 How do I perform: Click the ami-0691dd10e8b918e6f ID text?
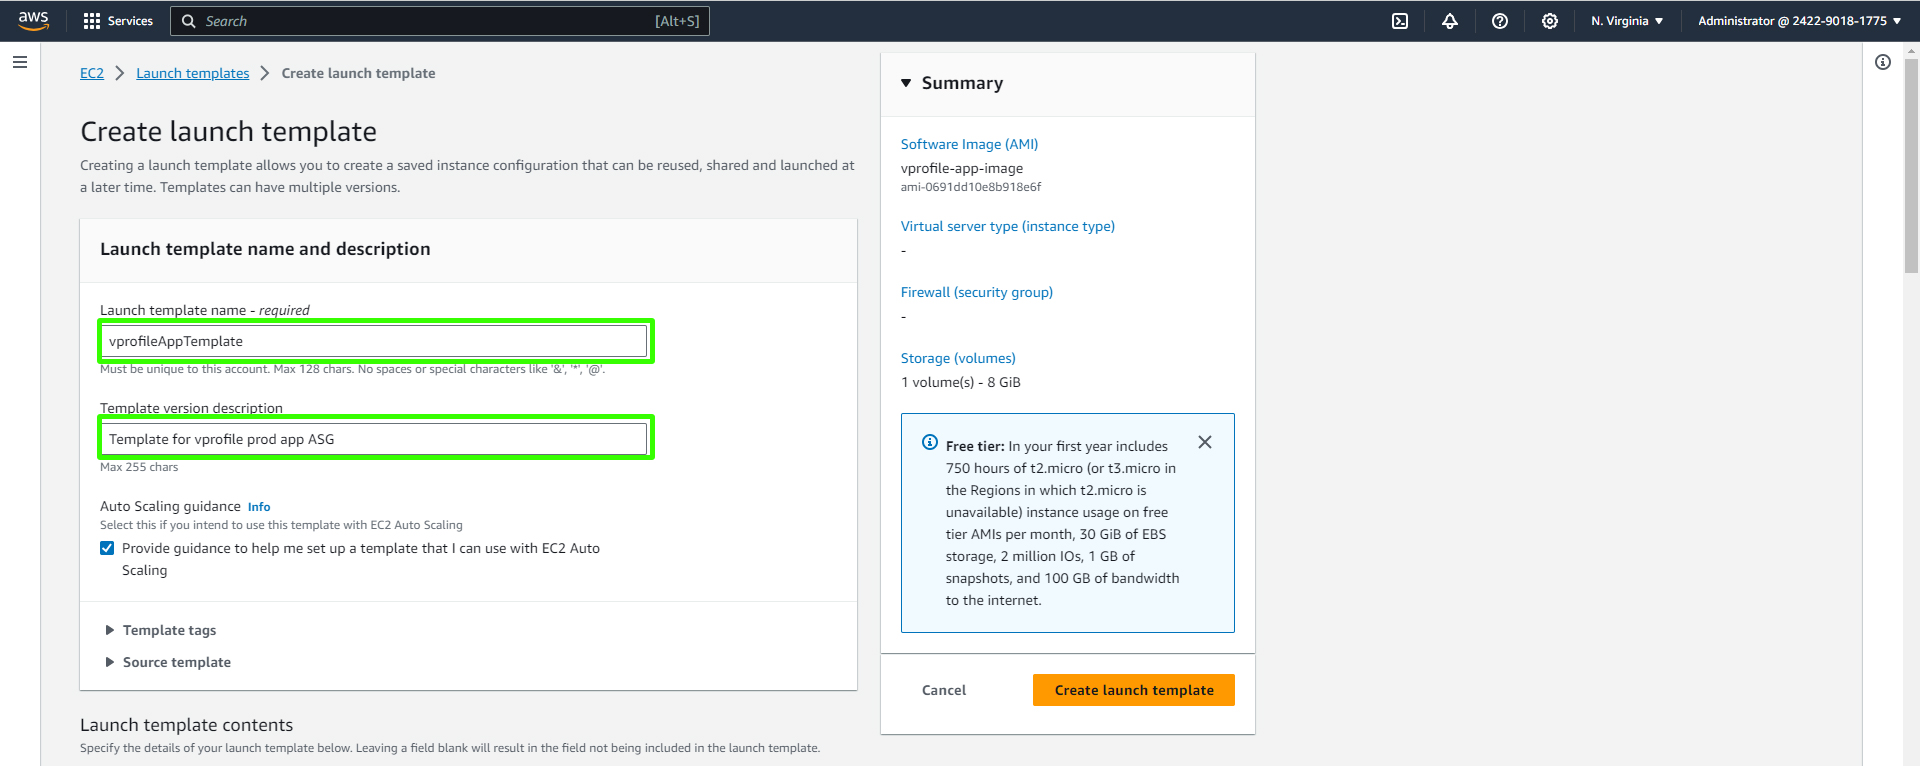pos(971,187)
